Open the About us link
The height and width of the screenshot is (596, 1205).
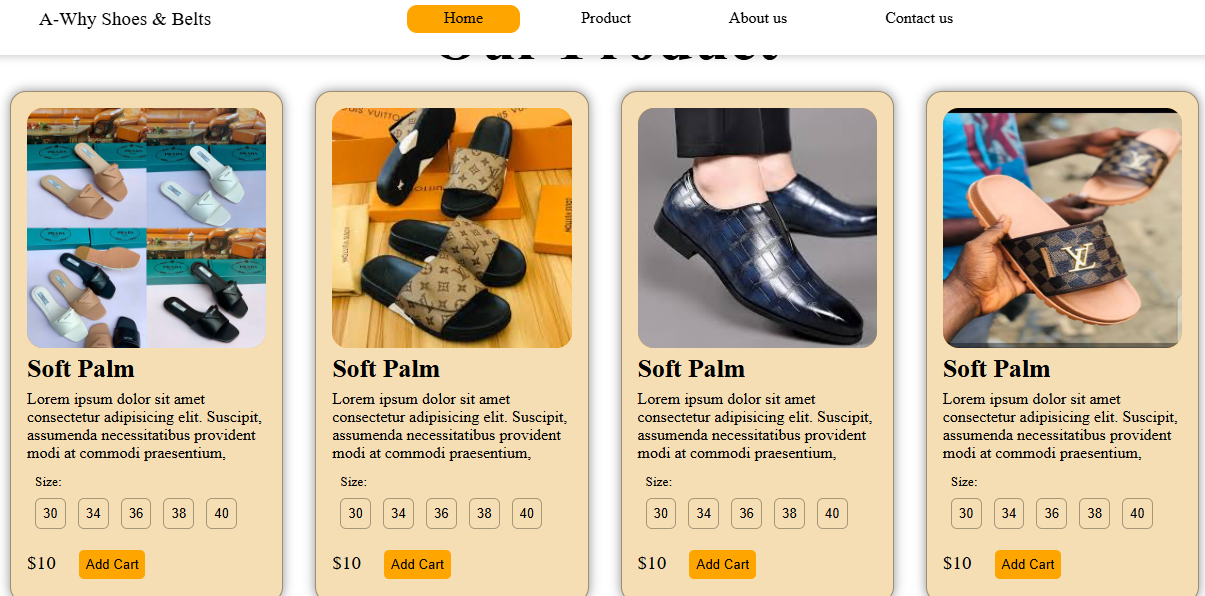[758, 19]
